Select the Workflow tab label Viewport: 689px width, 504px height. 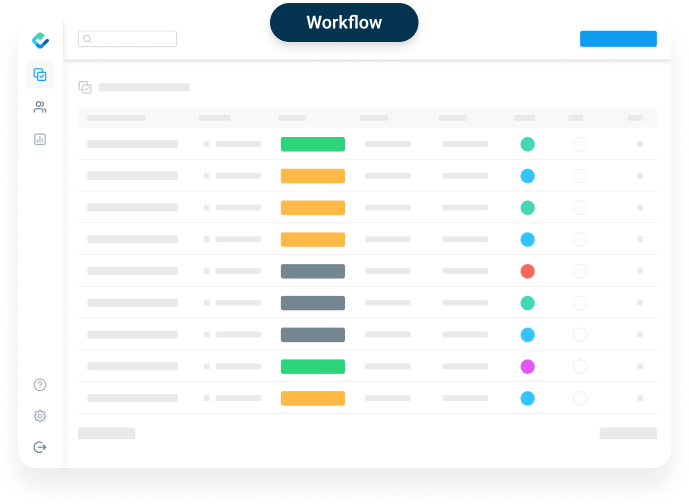344,22
